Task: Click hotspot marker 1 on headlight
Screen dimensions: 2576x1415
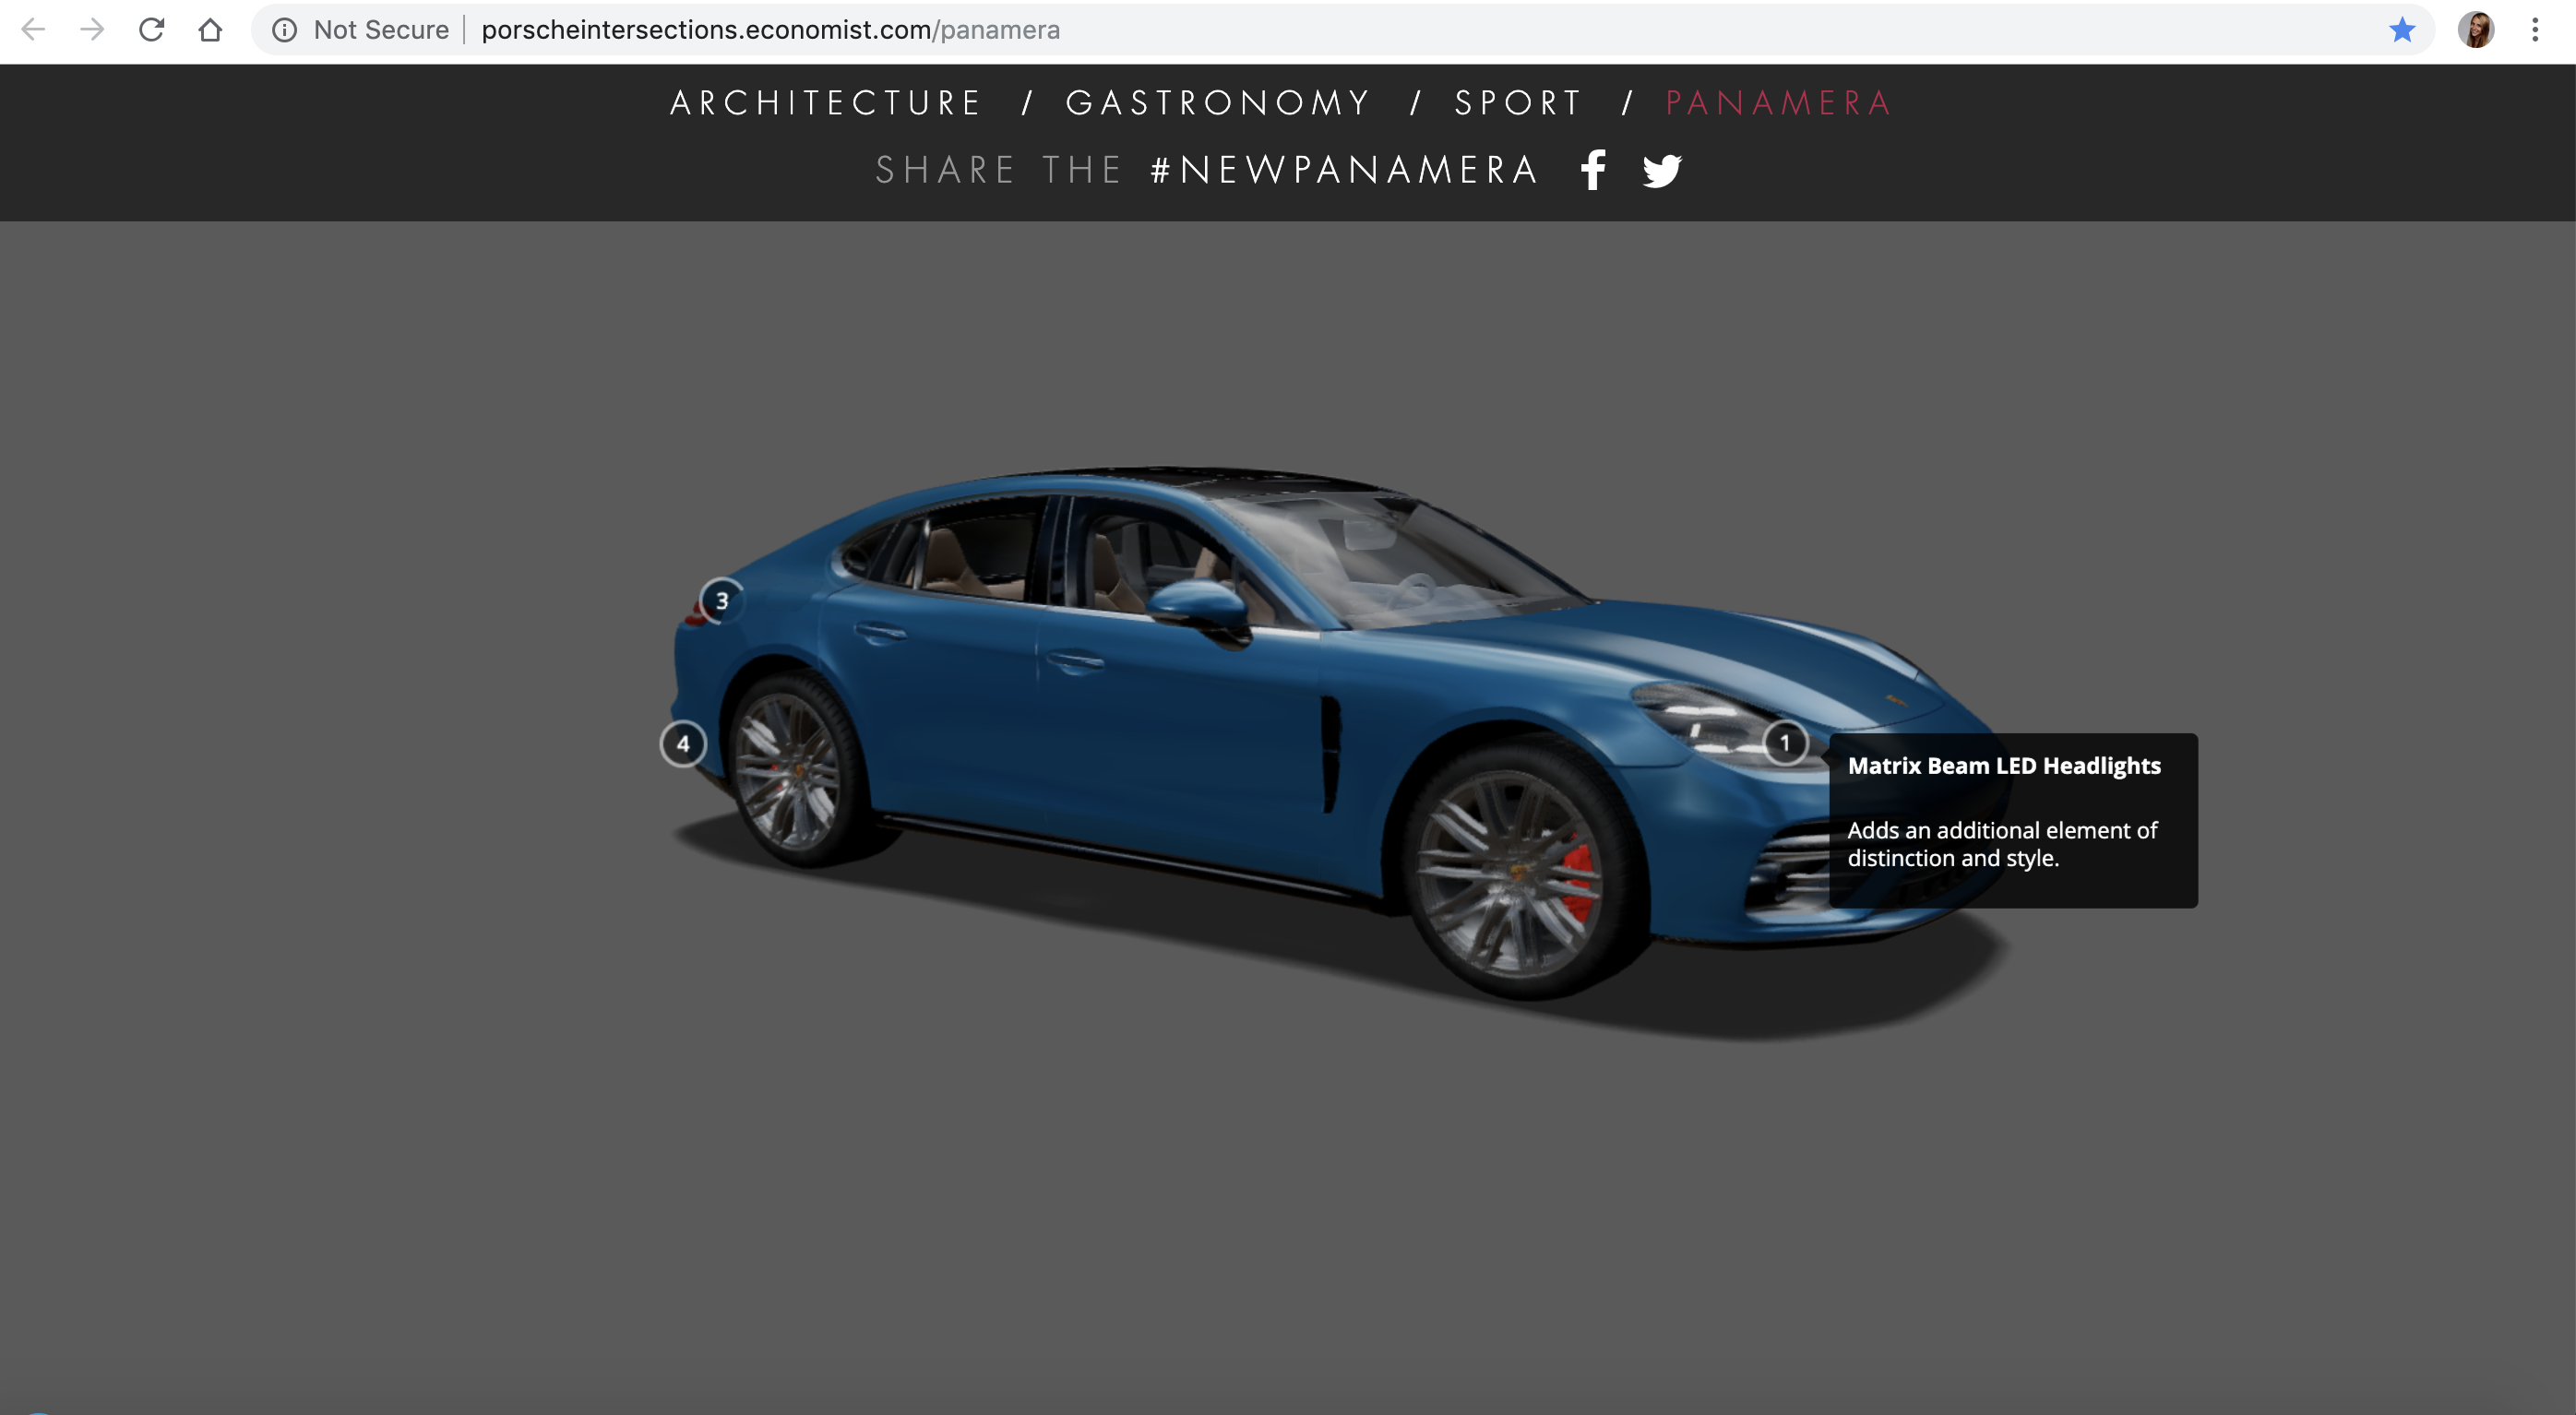Action: click(x=1785, y=743)
